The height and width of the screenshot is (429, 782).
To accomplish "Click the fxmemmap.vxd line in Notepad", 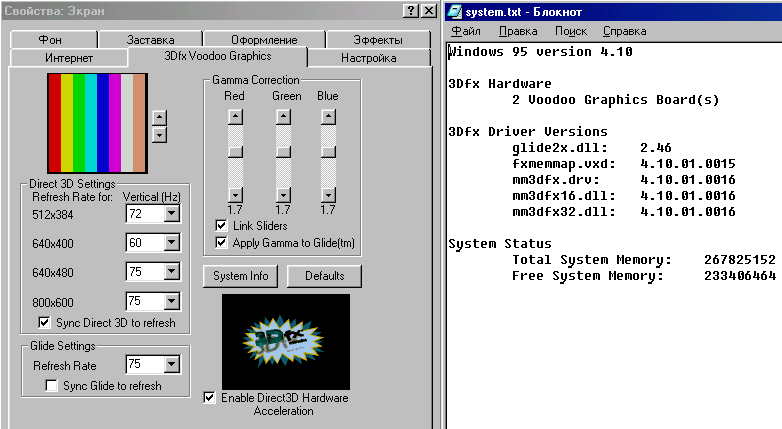I will pos(623,164).
